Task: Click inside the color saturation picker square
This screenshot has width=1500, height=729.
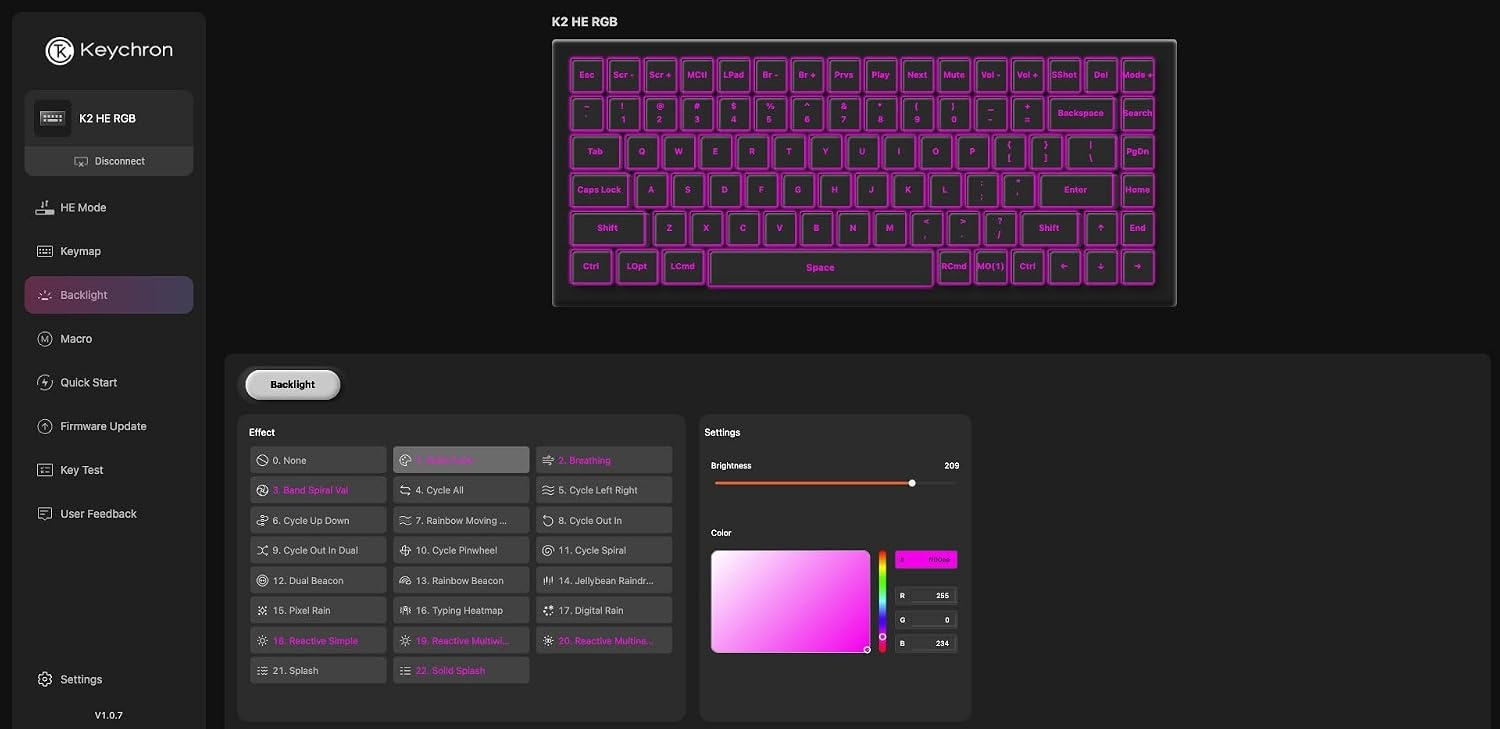Action: 790,601
